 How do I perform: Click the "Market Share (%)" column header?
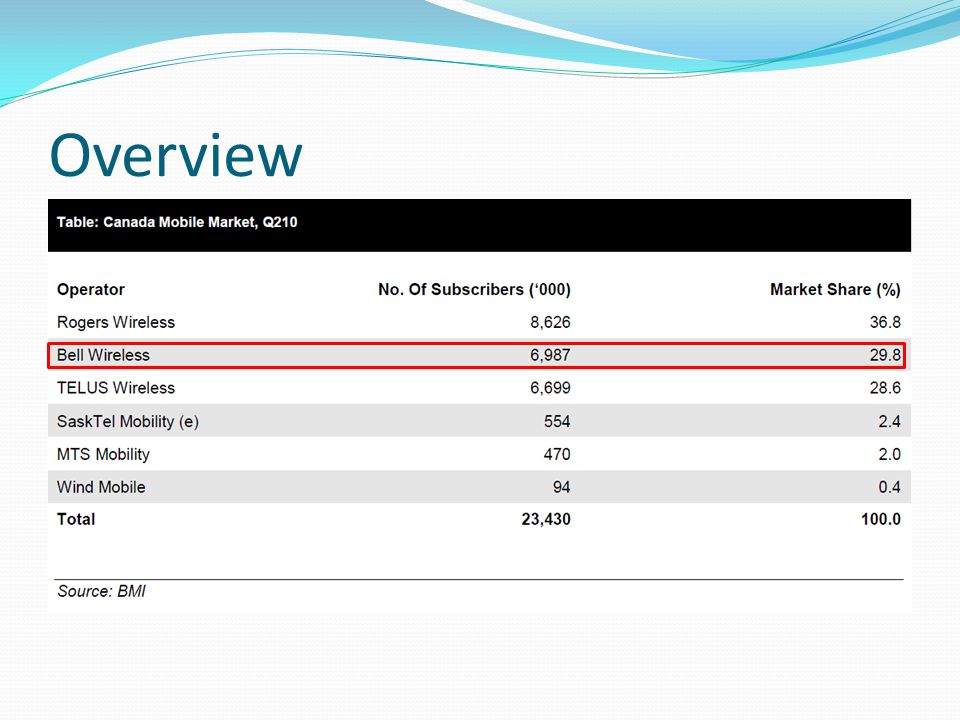point(835,290)
